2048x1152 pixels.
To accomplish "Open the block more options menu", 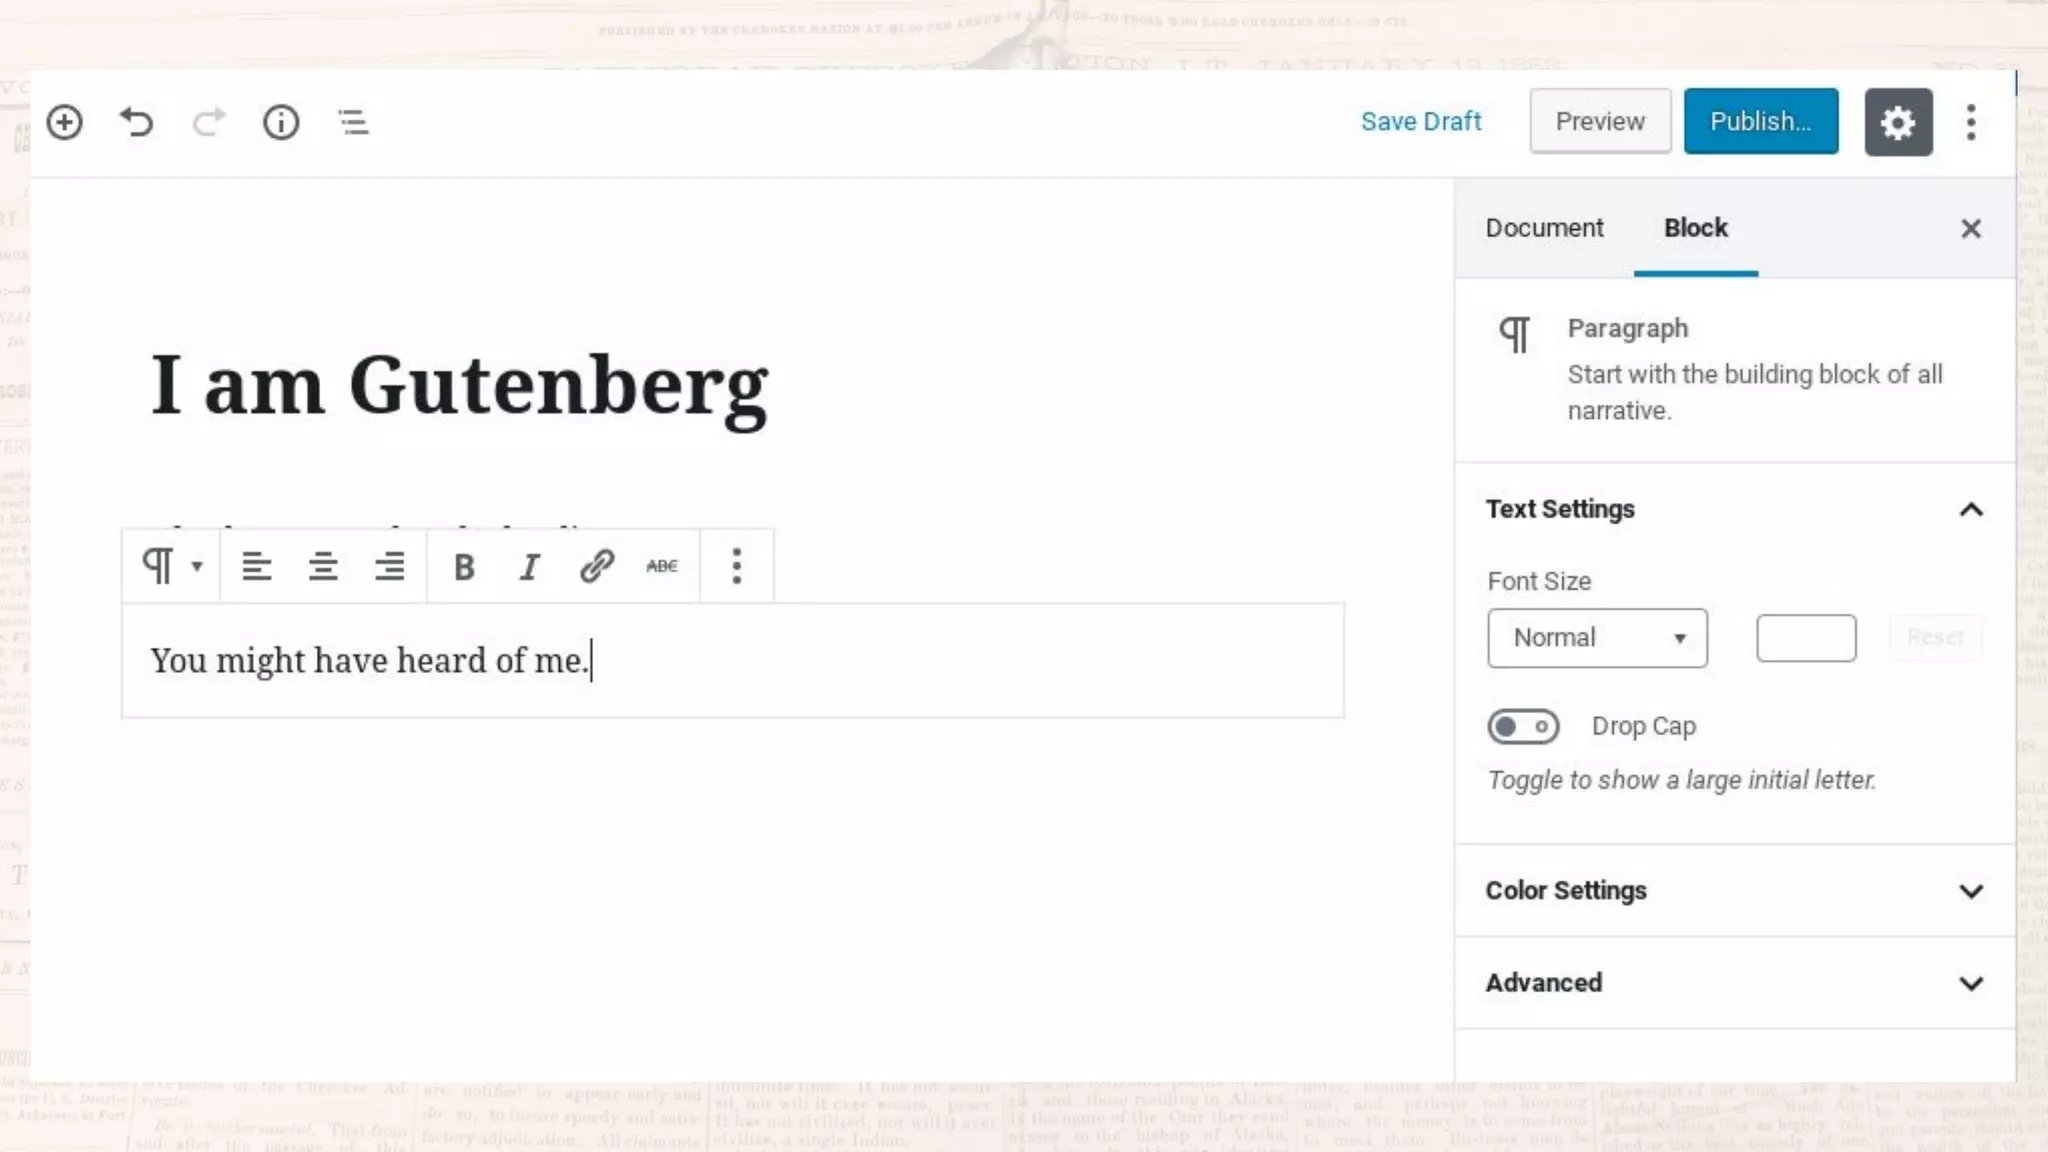I will coord(737,567).
